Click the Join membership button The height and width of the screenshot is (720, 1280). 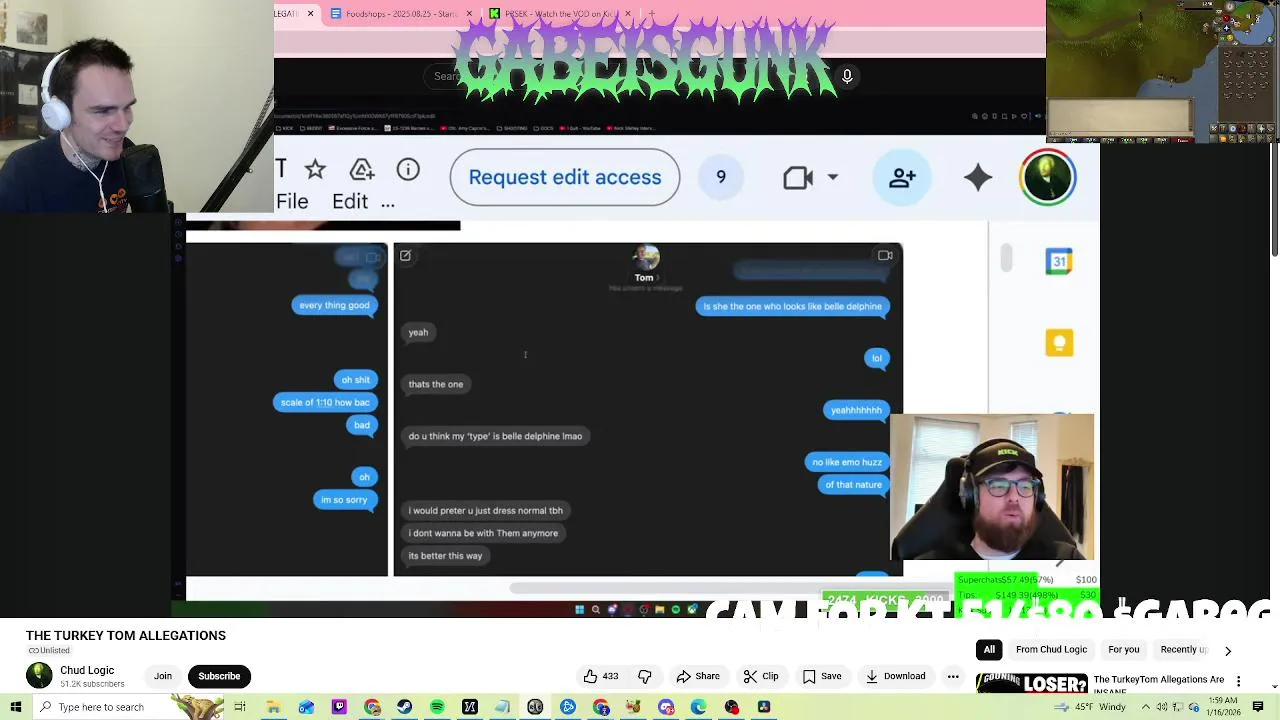163,676
